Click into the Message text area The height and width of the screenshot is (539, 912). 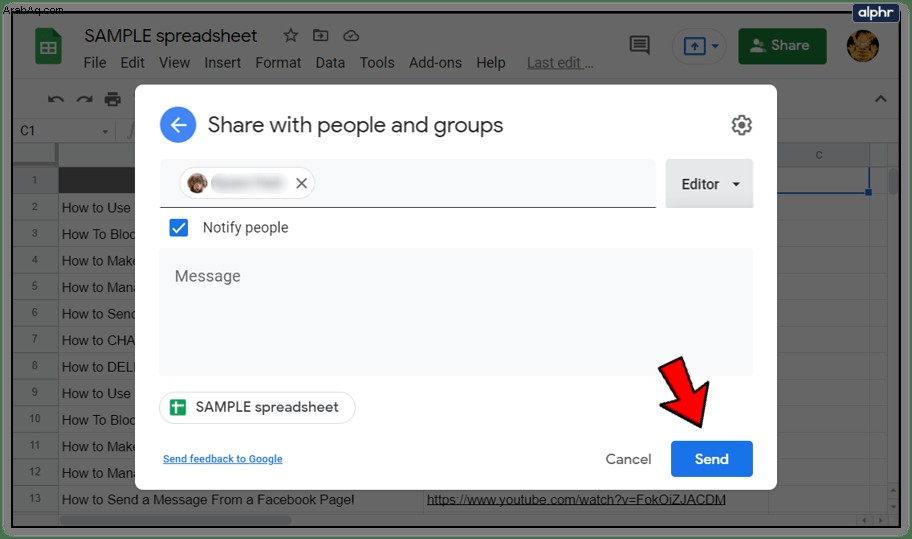tap(456, 312)
